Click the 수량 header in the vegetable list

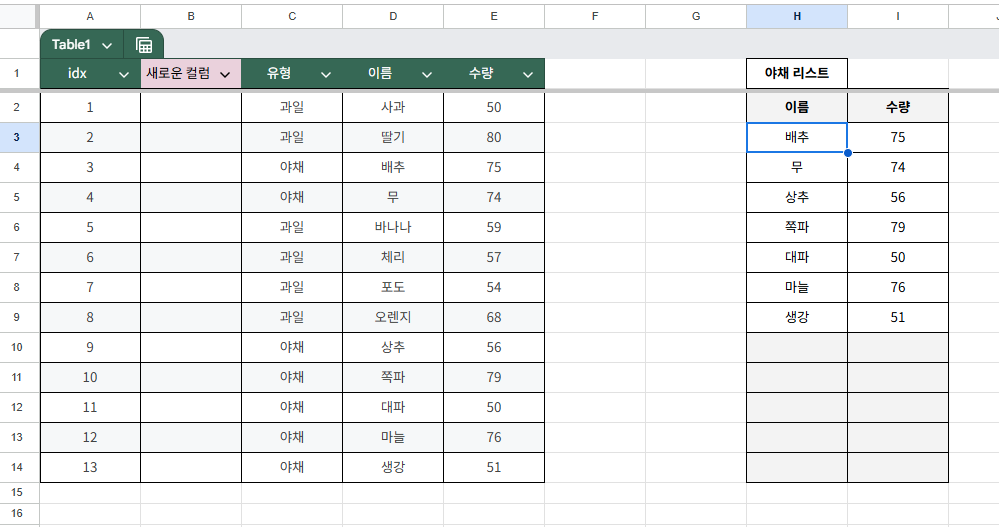click(898, 107)
